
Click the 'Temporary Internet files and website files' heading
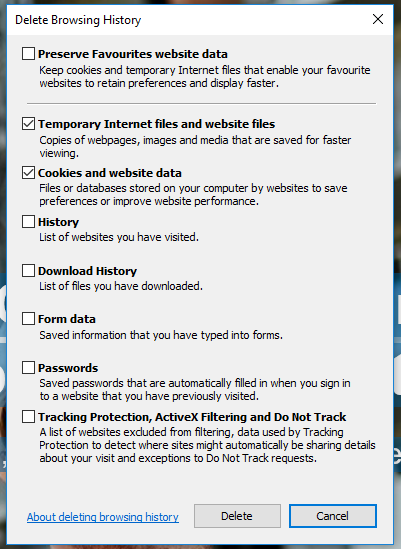[x=157, y=124]
